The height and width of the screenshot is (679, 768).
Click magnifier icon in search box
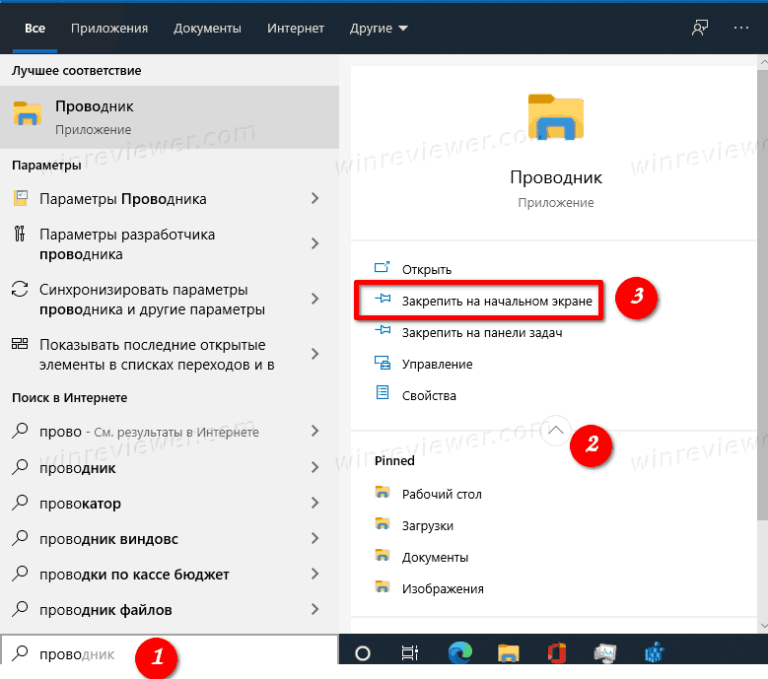[20, 653]
